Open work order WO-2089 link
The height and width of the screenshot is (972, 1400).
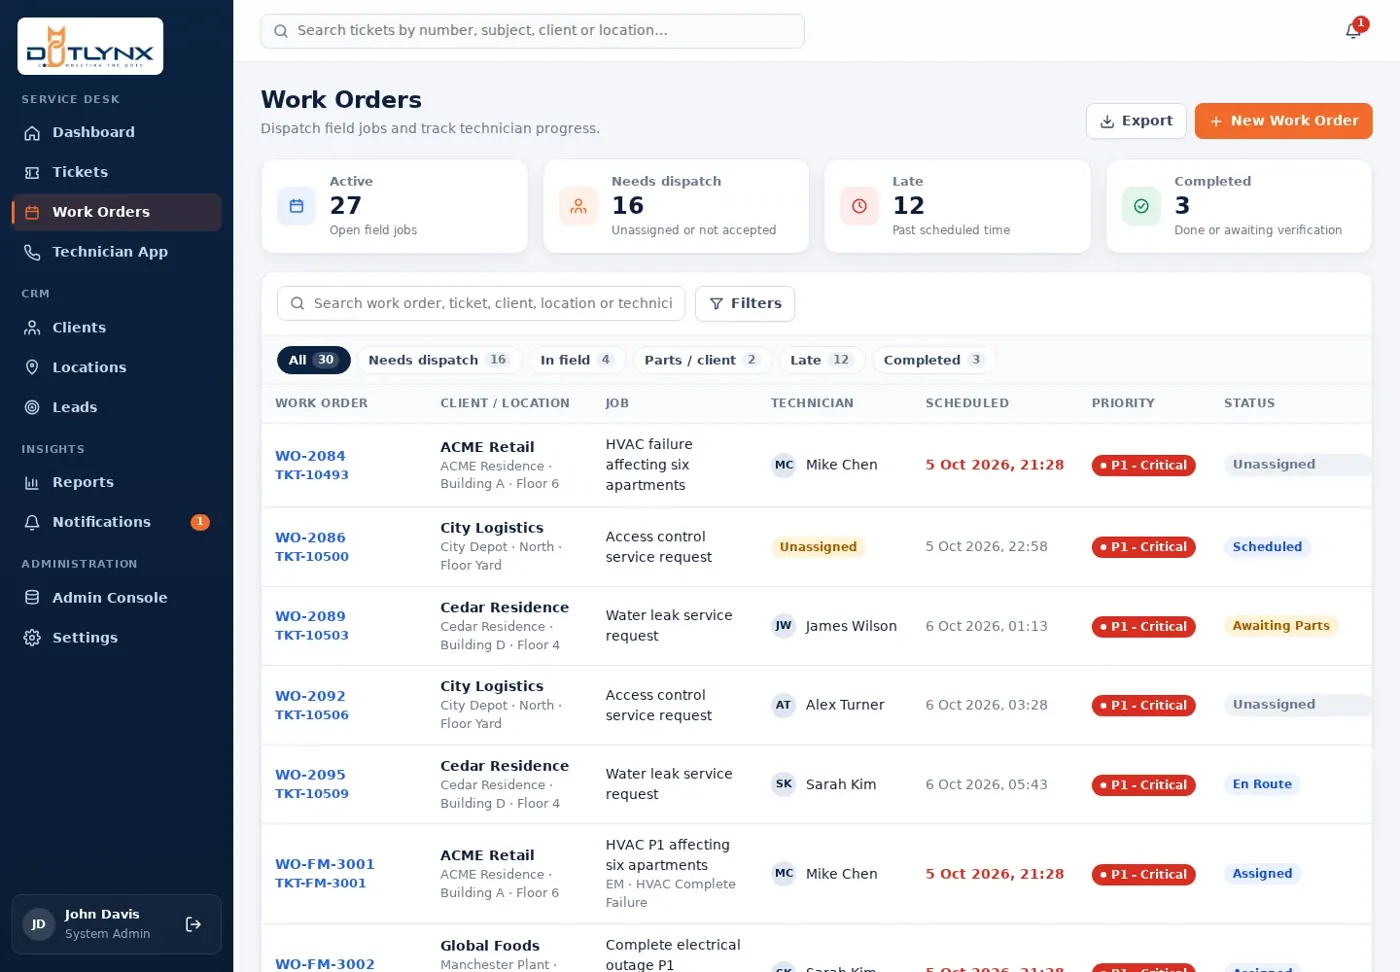pyautogui.click(x=310, y=617)
